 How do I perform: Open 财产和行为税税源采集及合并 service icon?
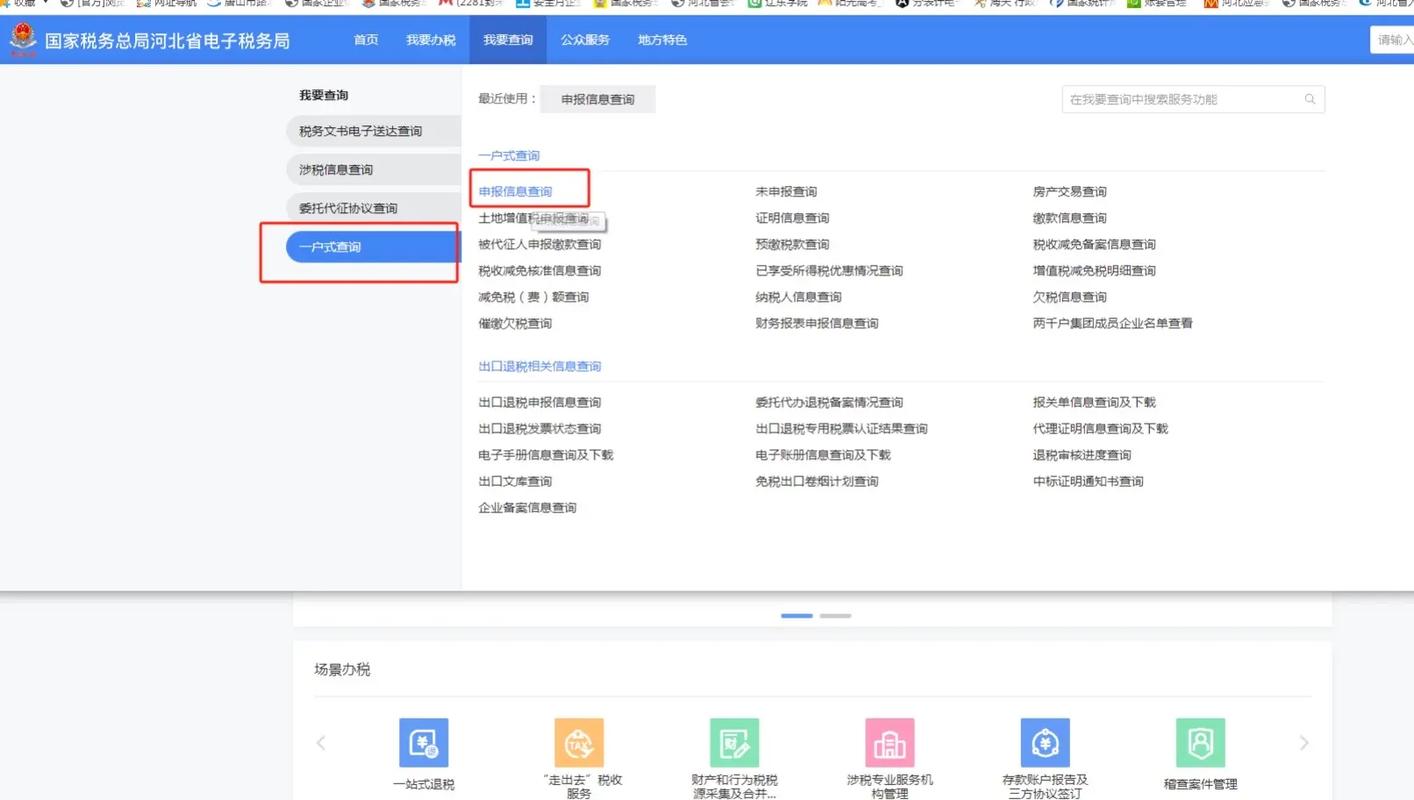coord(734,743)
